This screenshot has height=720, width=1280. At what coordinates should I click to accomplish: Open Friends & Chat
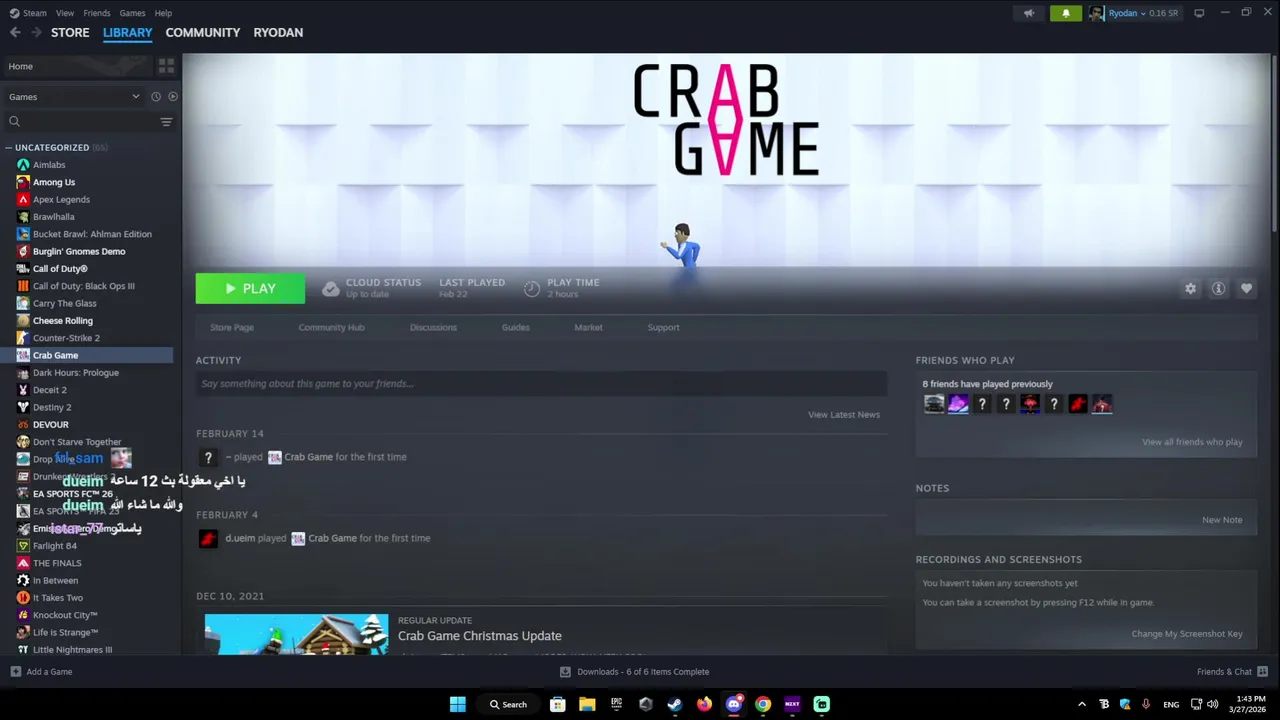(1232, 672)
